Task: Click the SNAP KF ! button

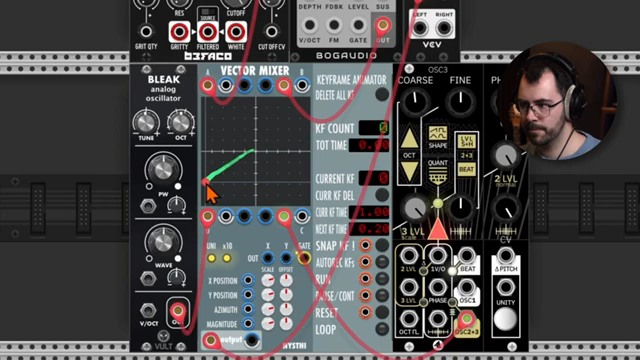Action: [x=382, y=245]
